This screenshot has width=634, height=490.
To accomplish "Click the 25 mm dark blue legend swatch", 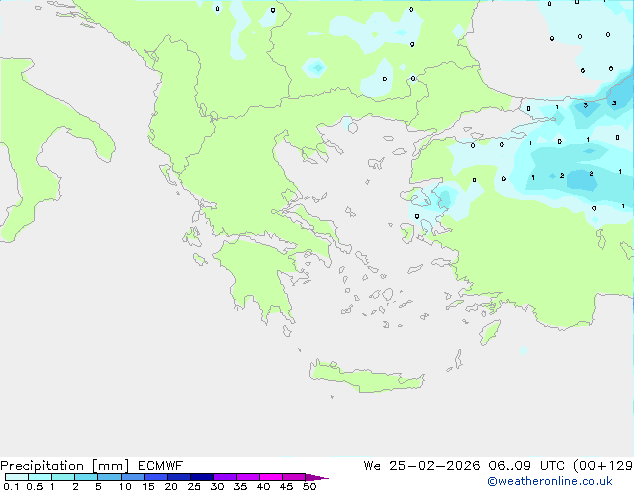I will coord(202,477).
